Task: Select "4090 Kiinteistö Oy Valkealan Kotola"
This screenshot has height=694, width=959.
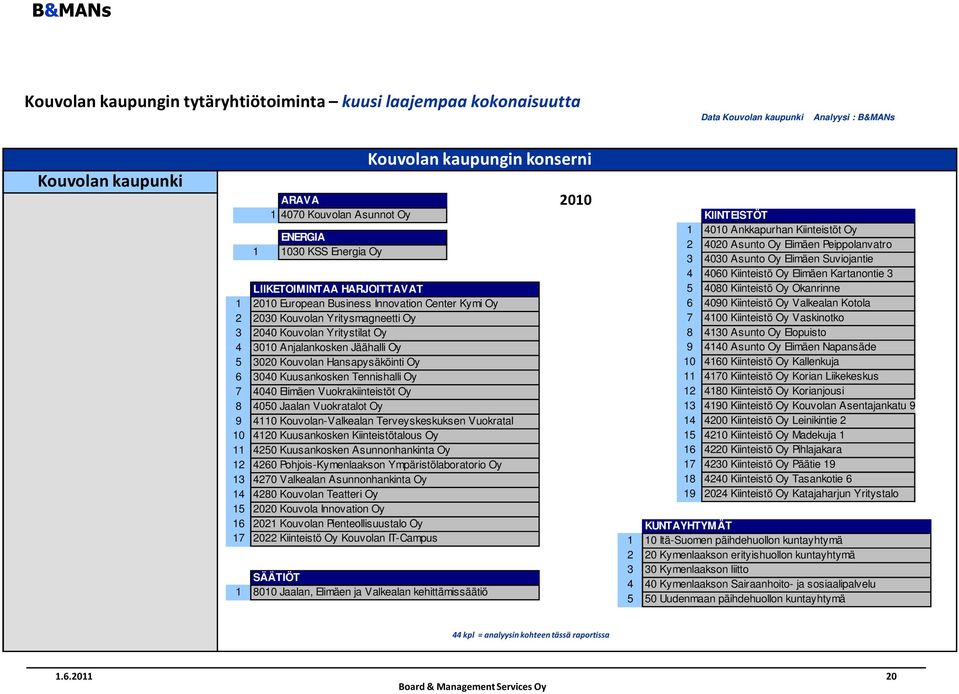Action: [x=809, y=303]
